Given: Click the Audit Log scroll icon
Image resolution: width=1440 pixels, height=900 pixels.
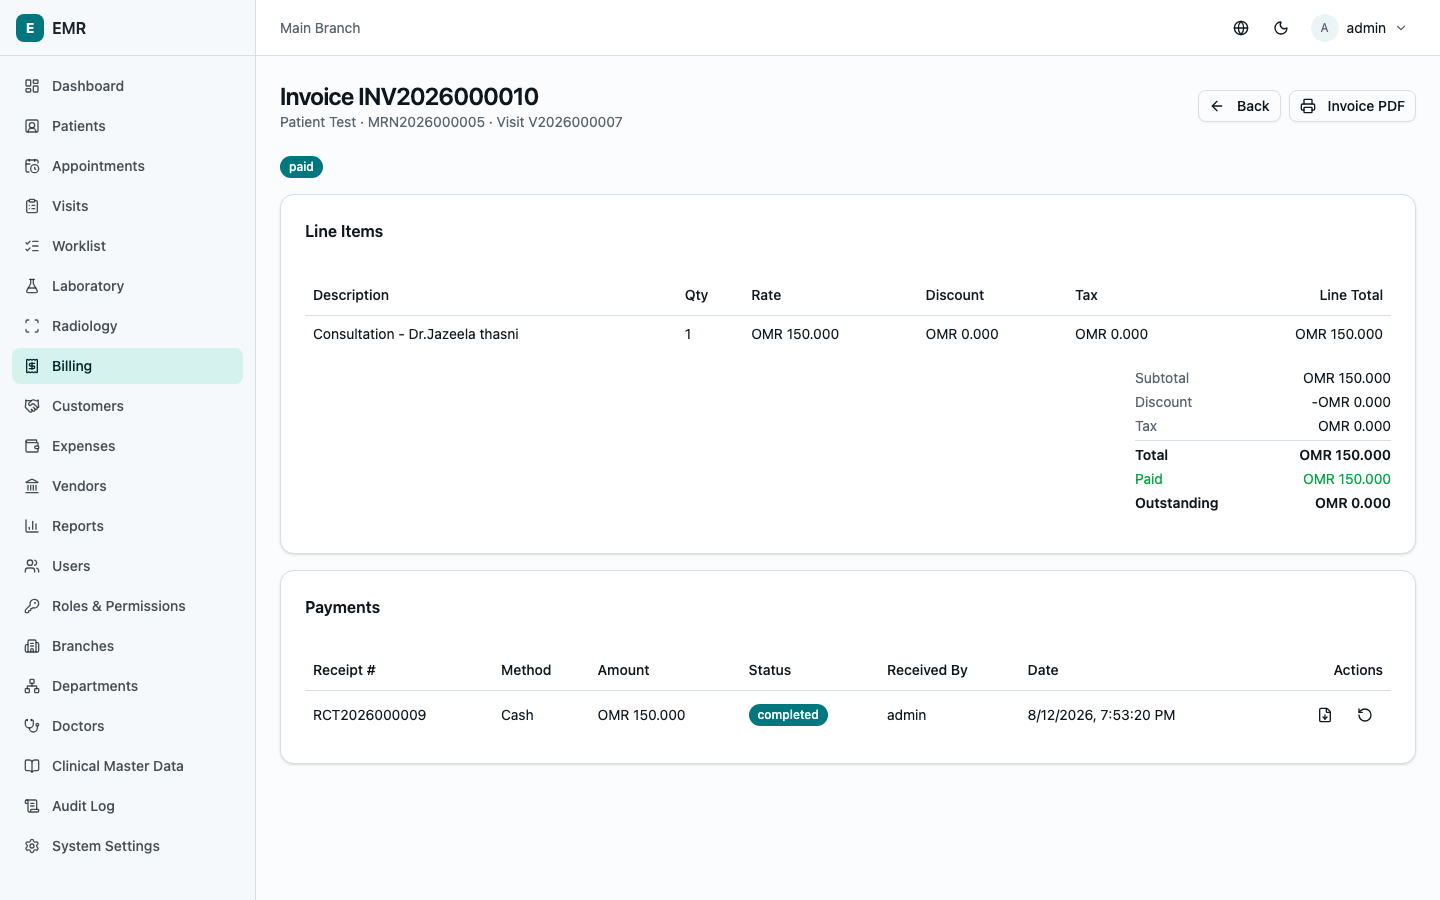Looking at the screenshot, I should [x=32, y=806].
